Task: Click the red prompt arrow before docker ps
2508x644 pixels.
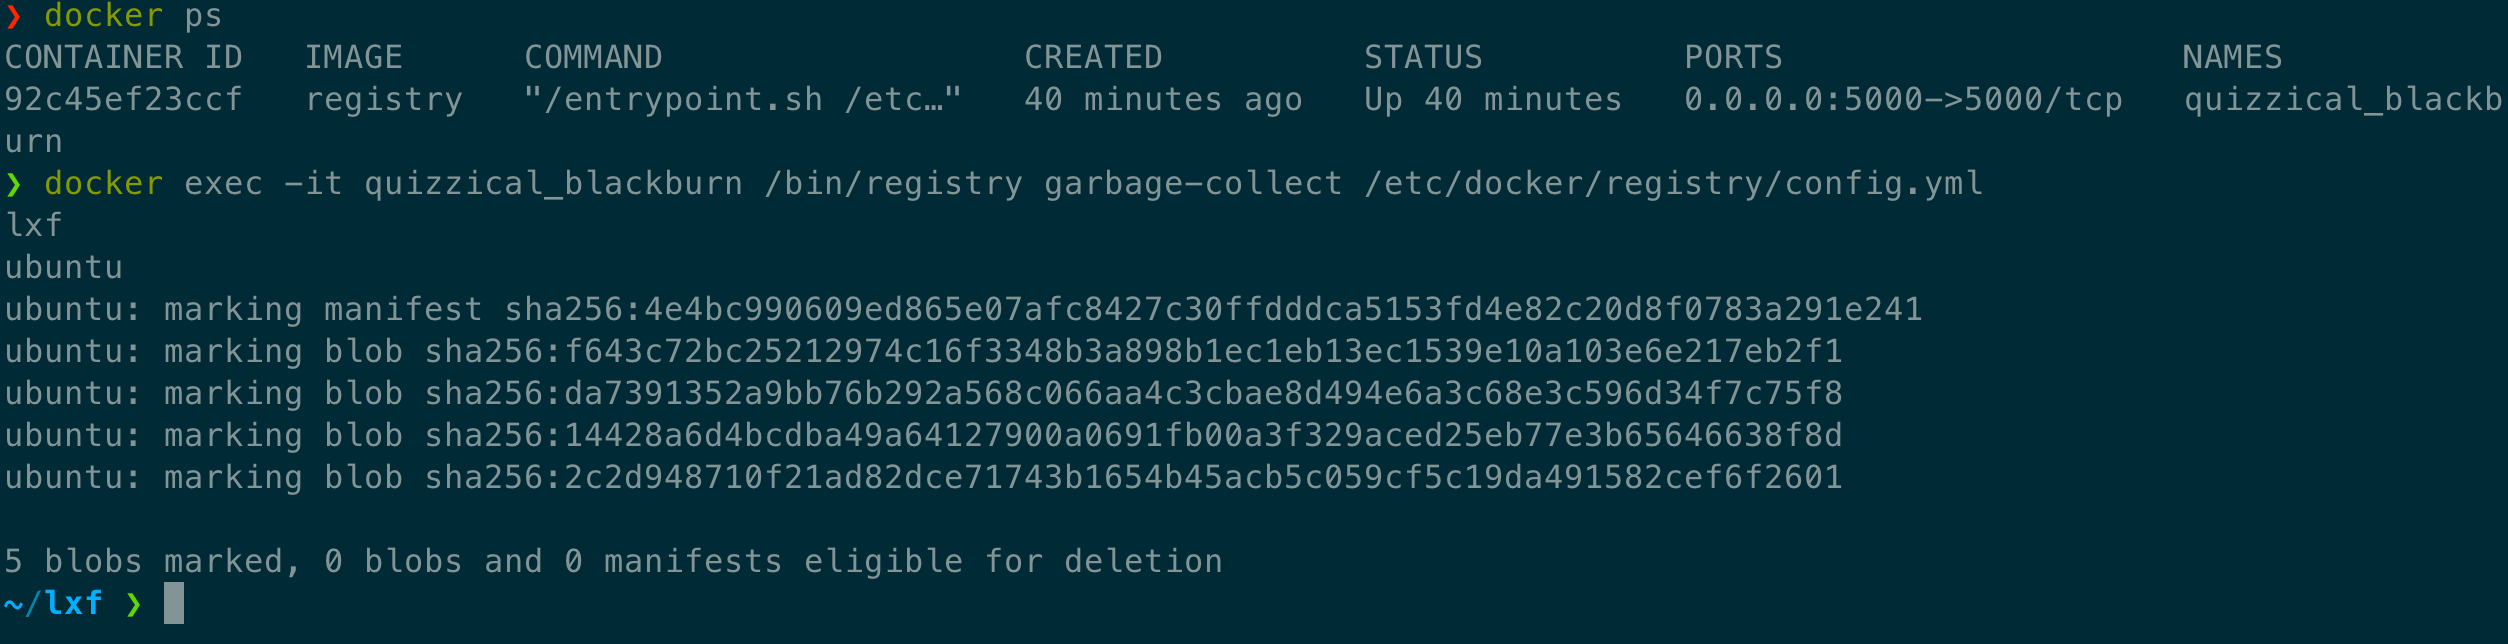Action: pos(13,16)
